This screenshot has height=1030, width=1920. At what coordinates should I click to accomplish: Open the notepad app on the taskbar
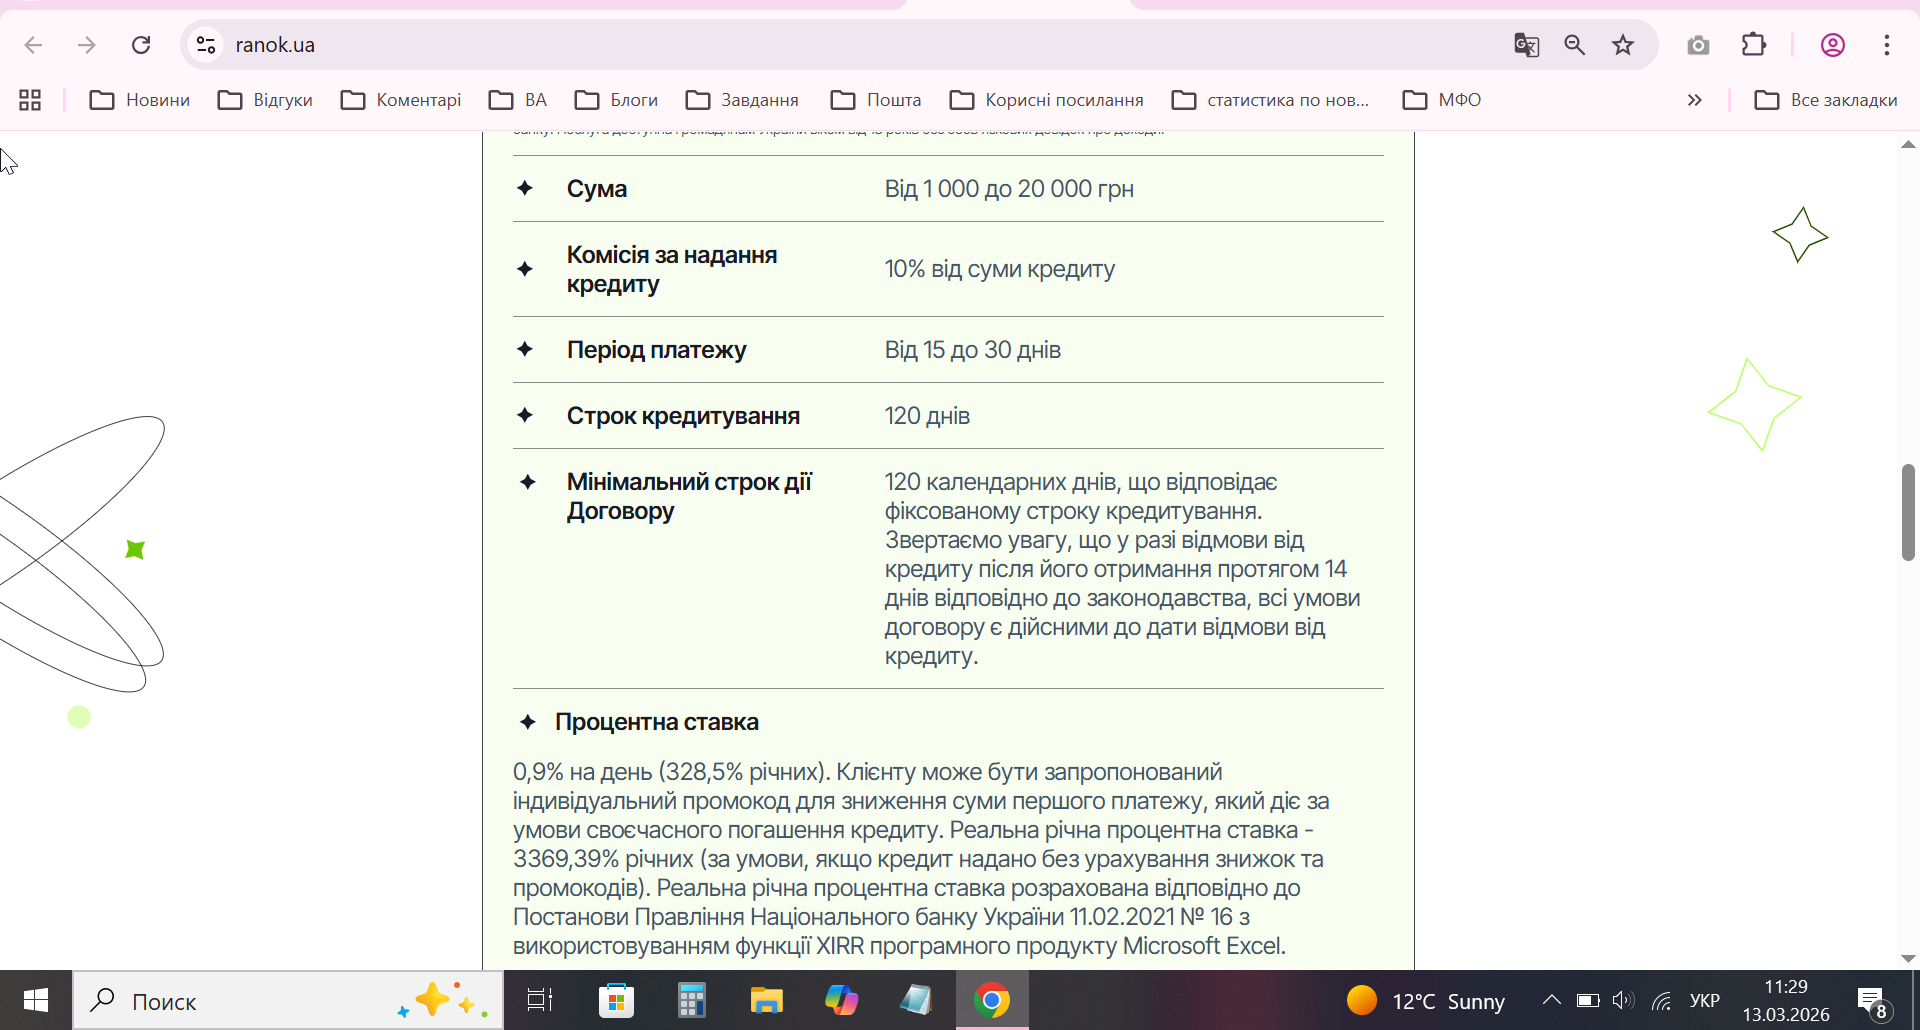916,1000
